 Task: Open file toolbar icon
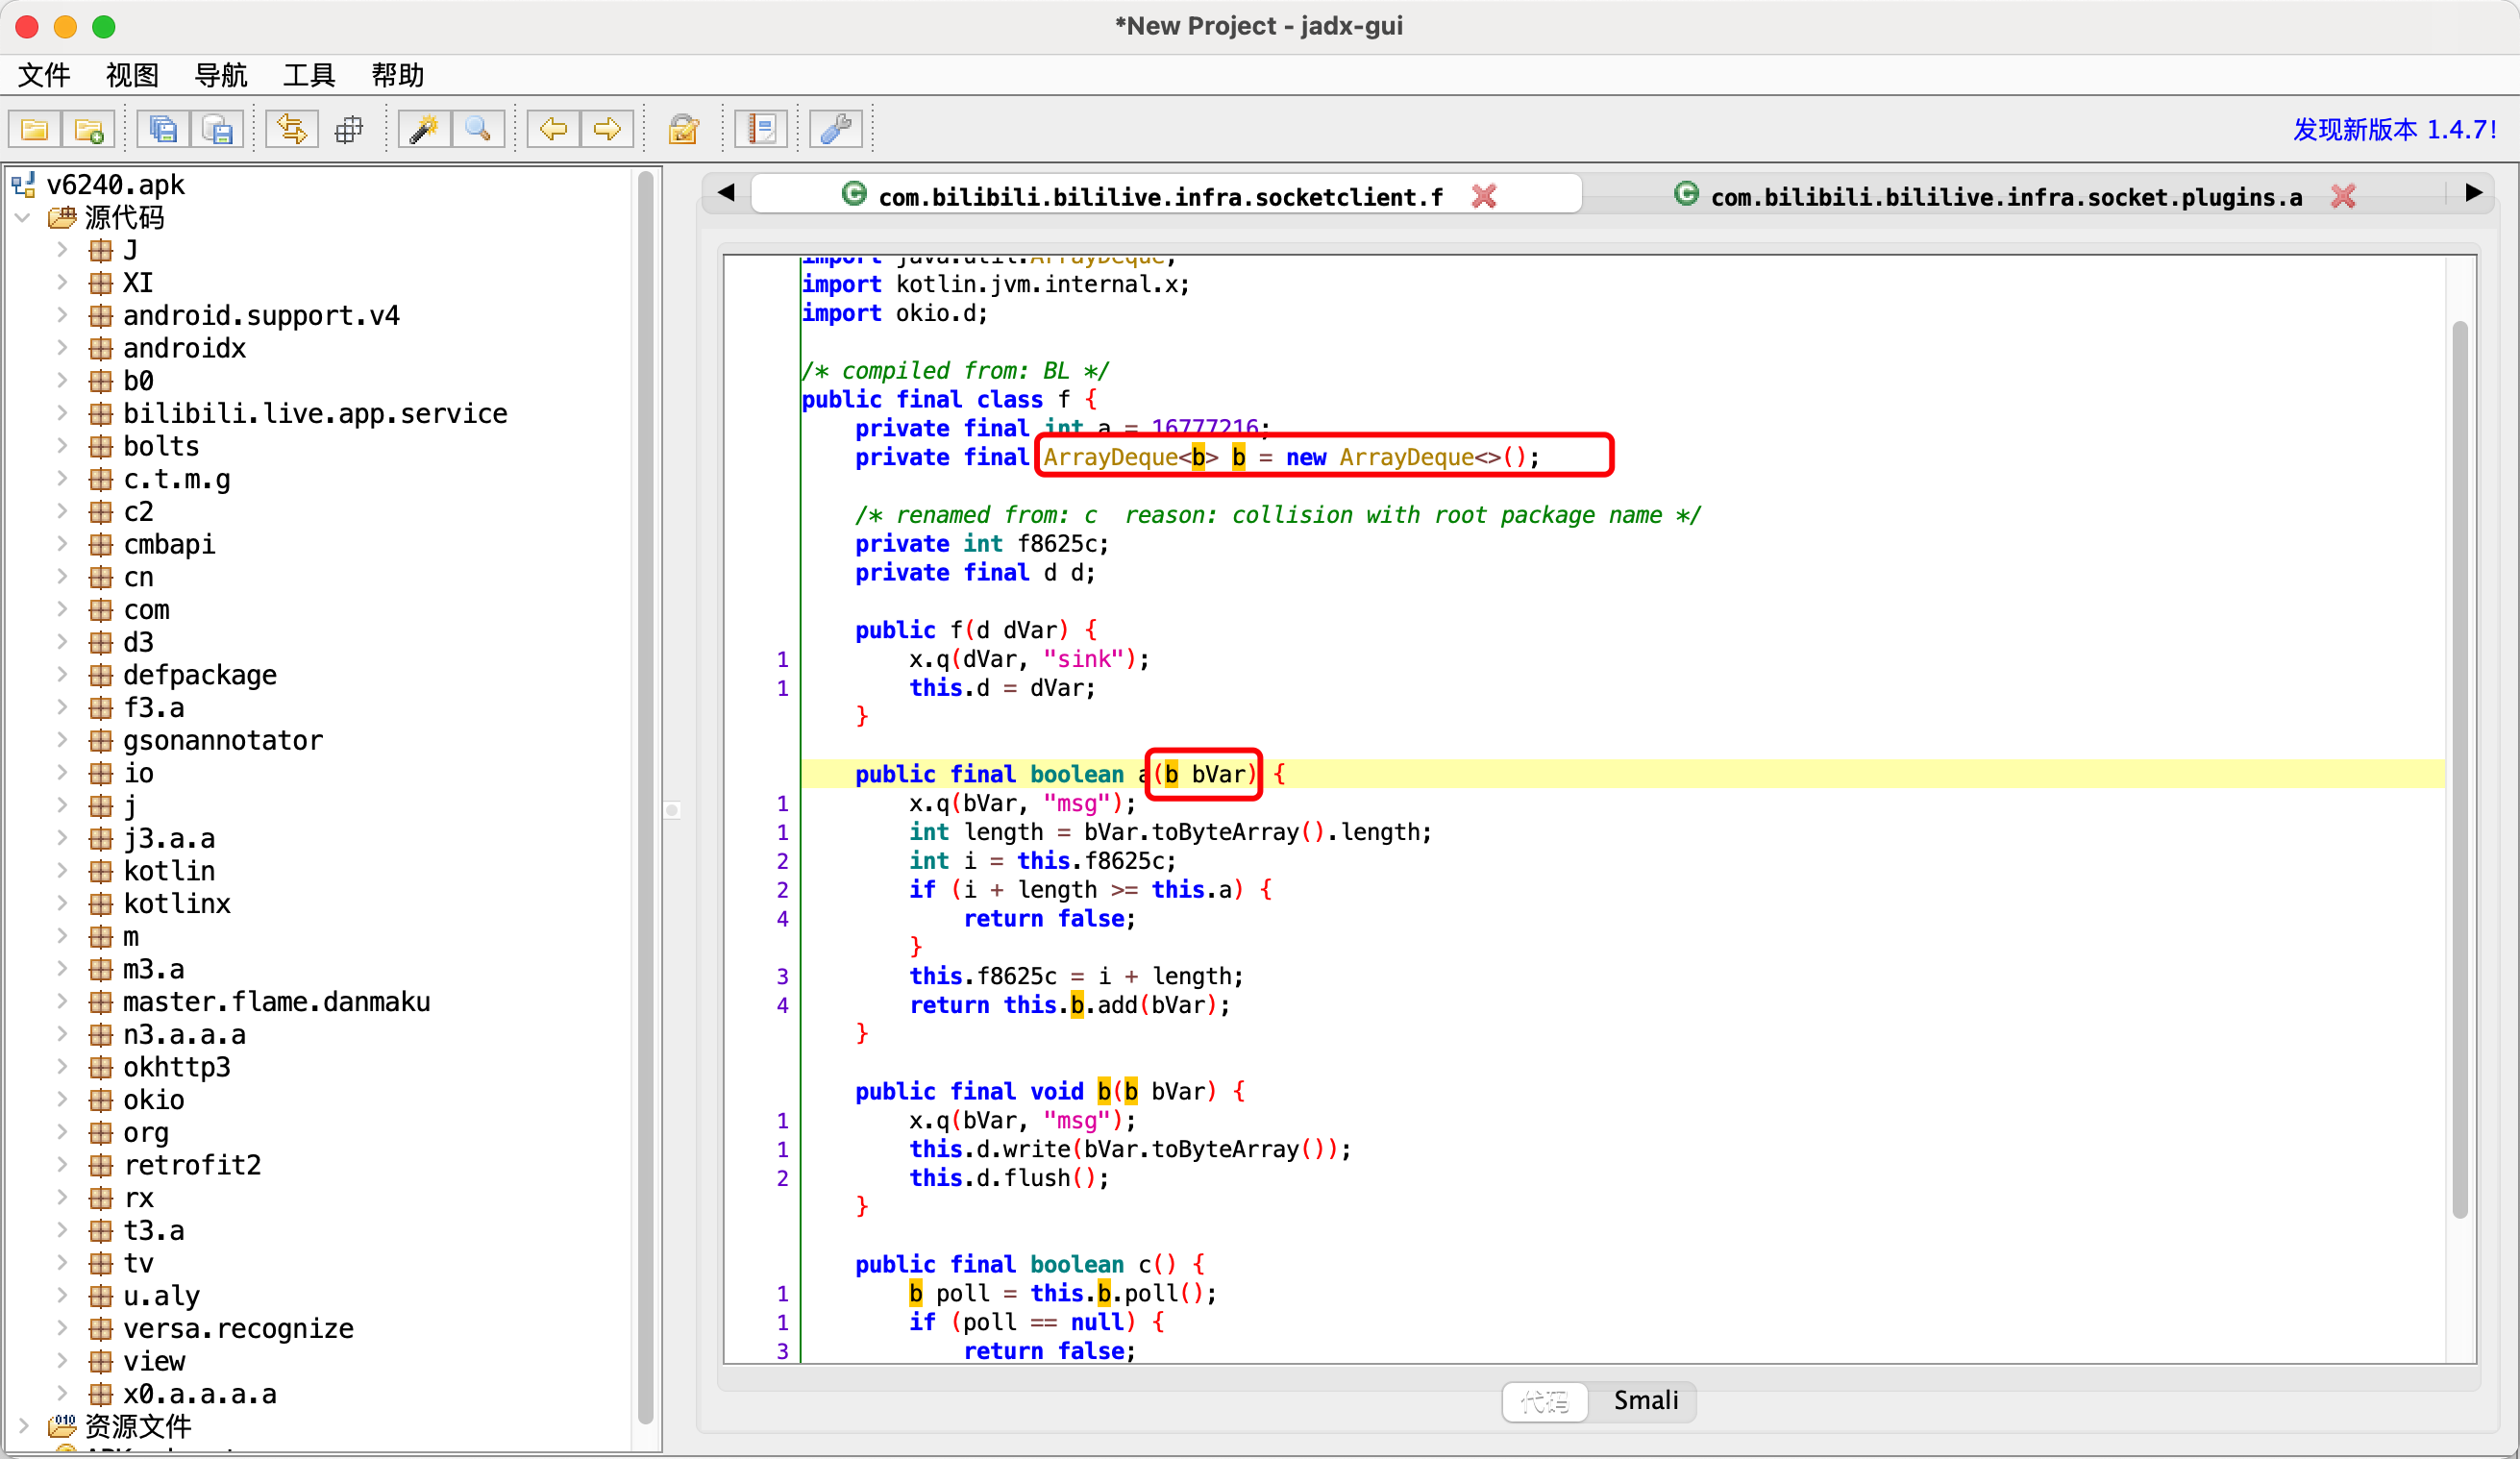pyautogui.click(x=35, y=129)
